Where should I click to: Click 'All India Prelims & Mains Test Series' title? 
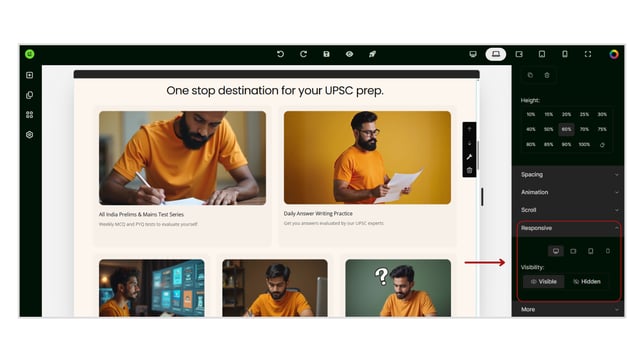[141, 214]
